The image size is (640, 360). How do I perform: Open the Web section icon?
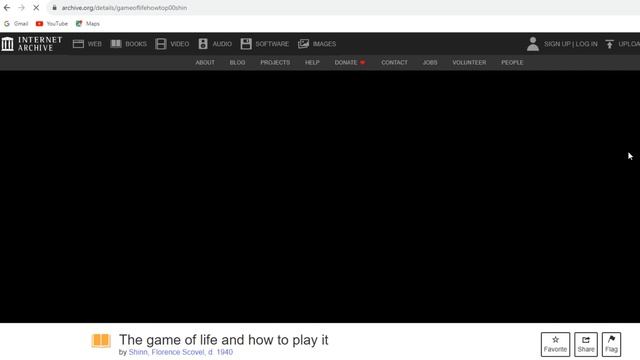(x=78, y=44)
